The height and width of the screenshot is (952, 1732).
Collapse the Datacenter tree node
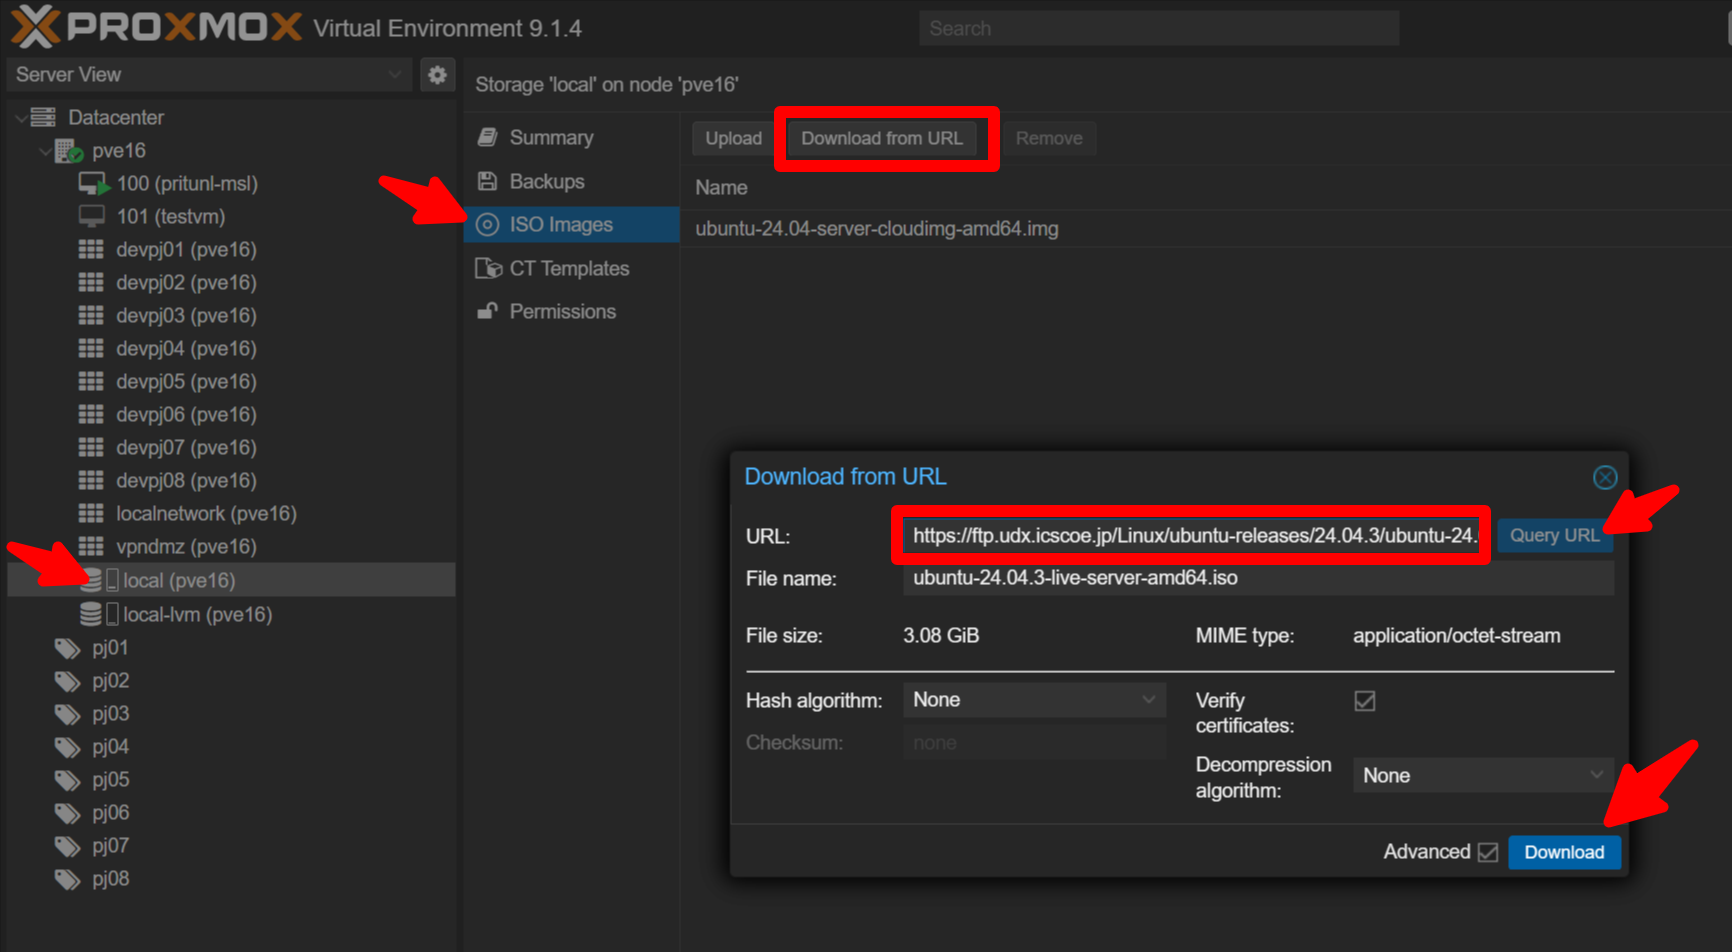coord(21,117)
